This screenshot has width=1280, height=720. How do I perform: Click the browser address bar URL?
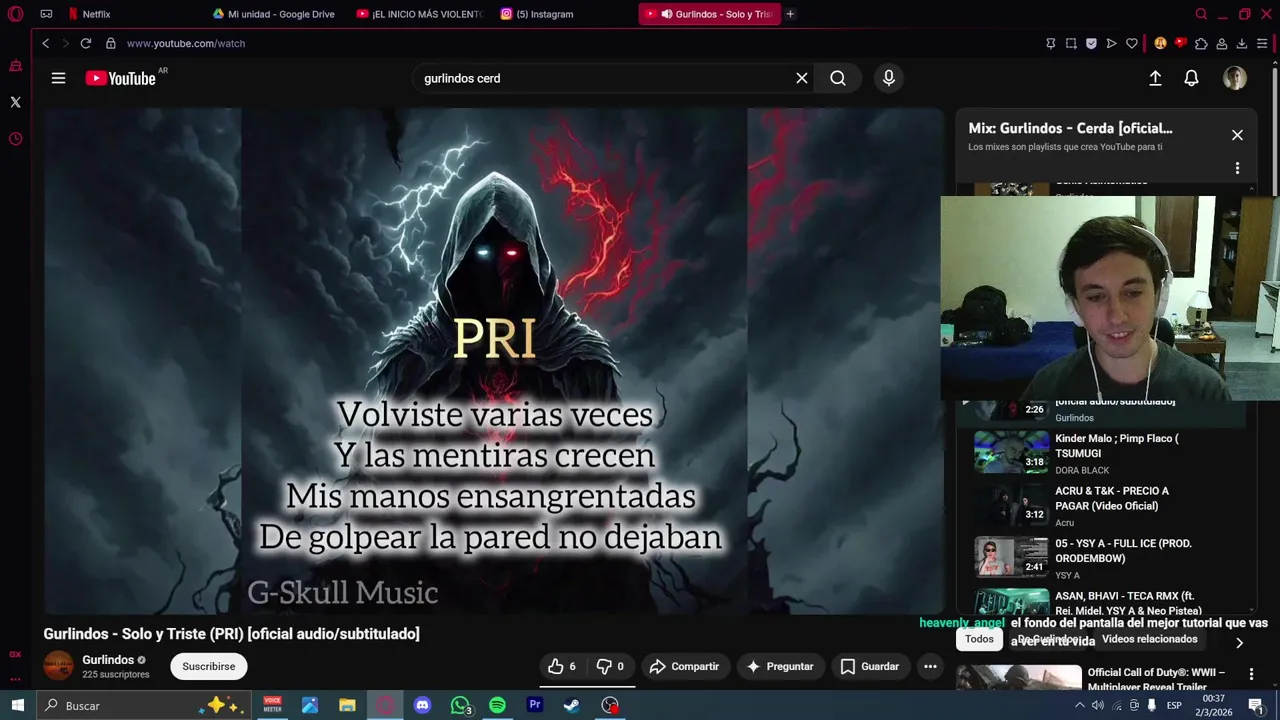pyautogui.click(x=186, y=43)
